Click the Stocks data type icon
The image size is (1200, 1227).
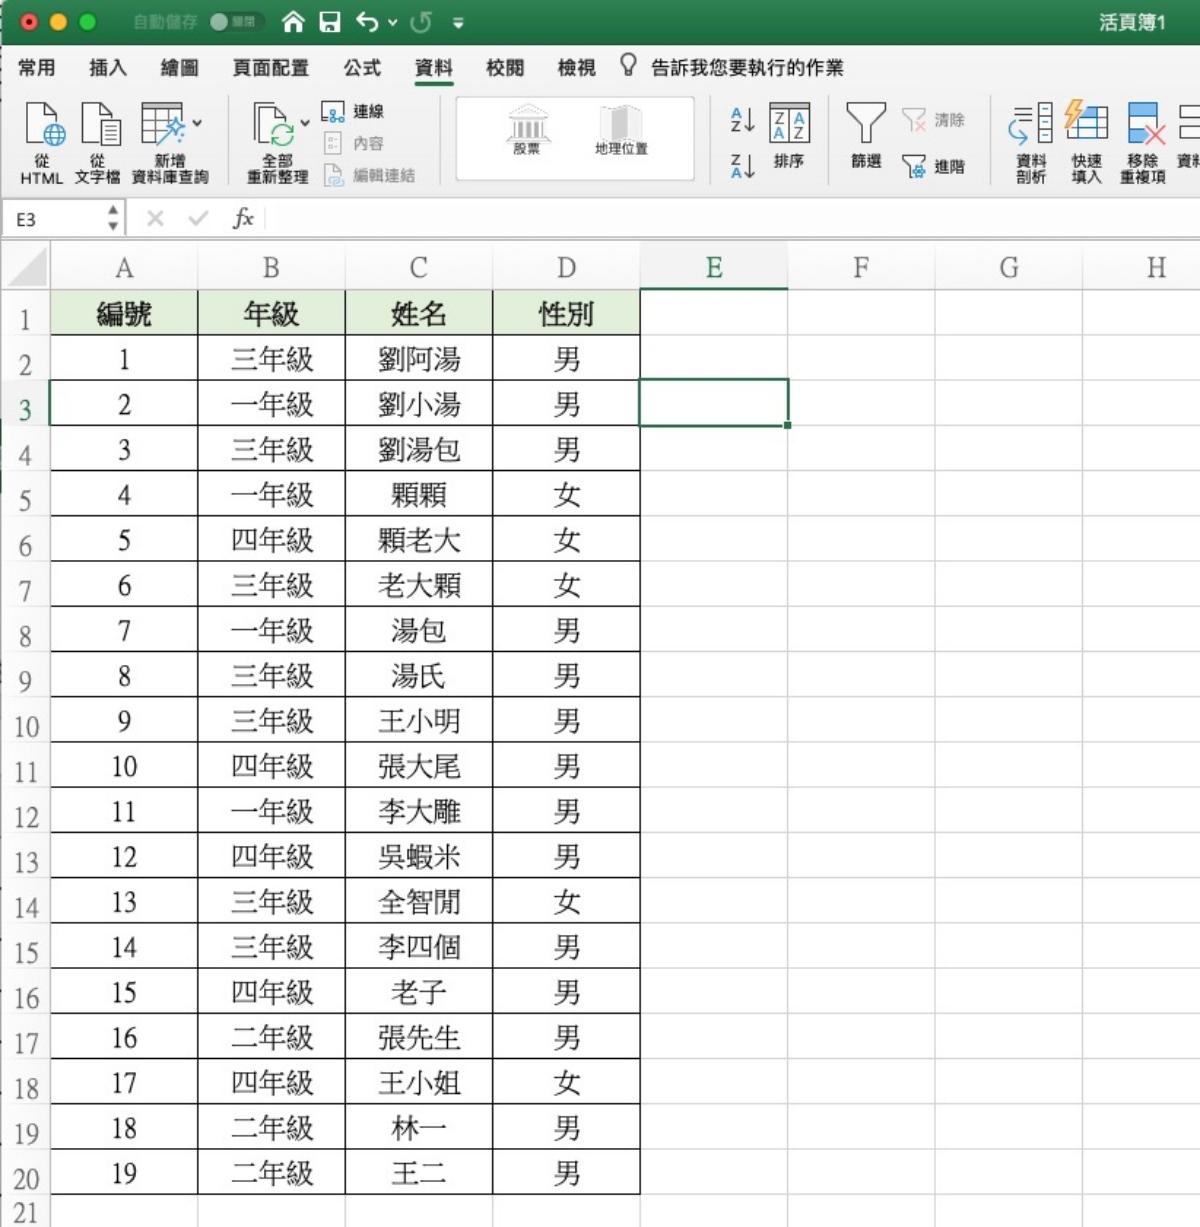tap(527, 128)
